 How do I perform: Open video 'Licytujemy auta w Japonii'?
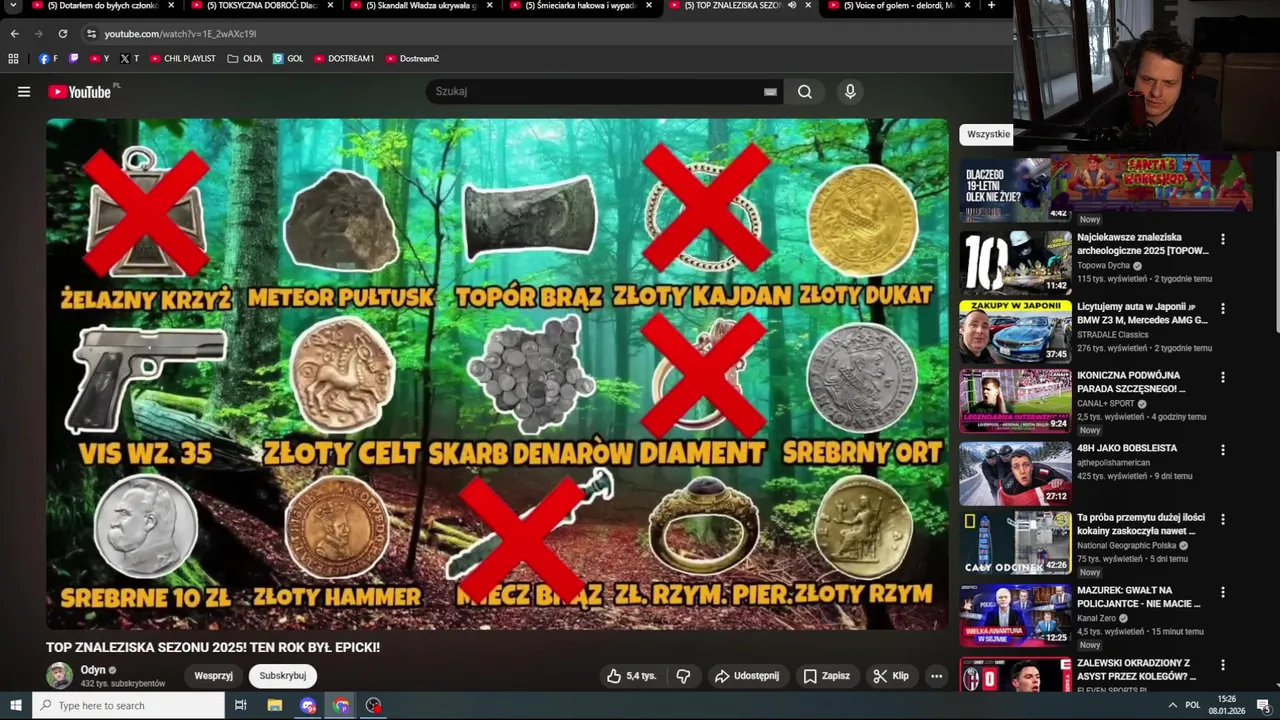click(x=1142, y=313)
